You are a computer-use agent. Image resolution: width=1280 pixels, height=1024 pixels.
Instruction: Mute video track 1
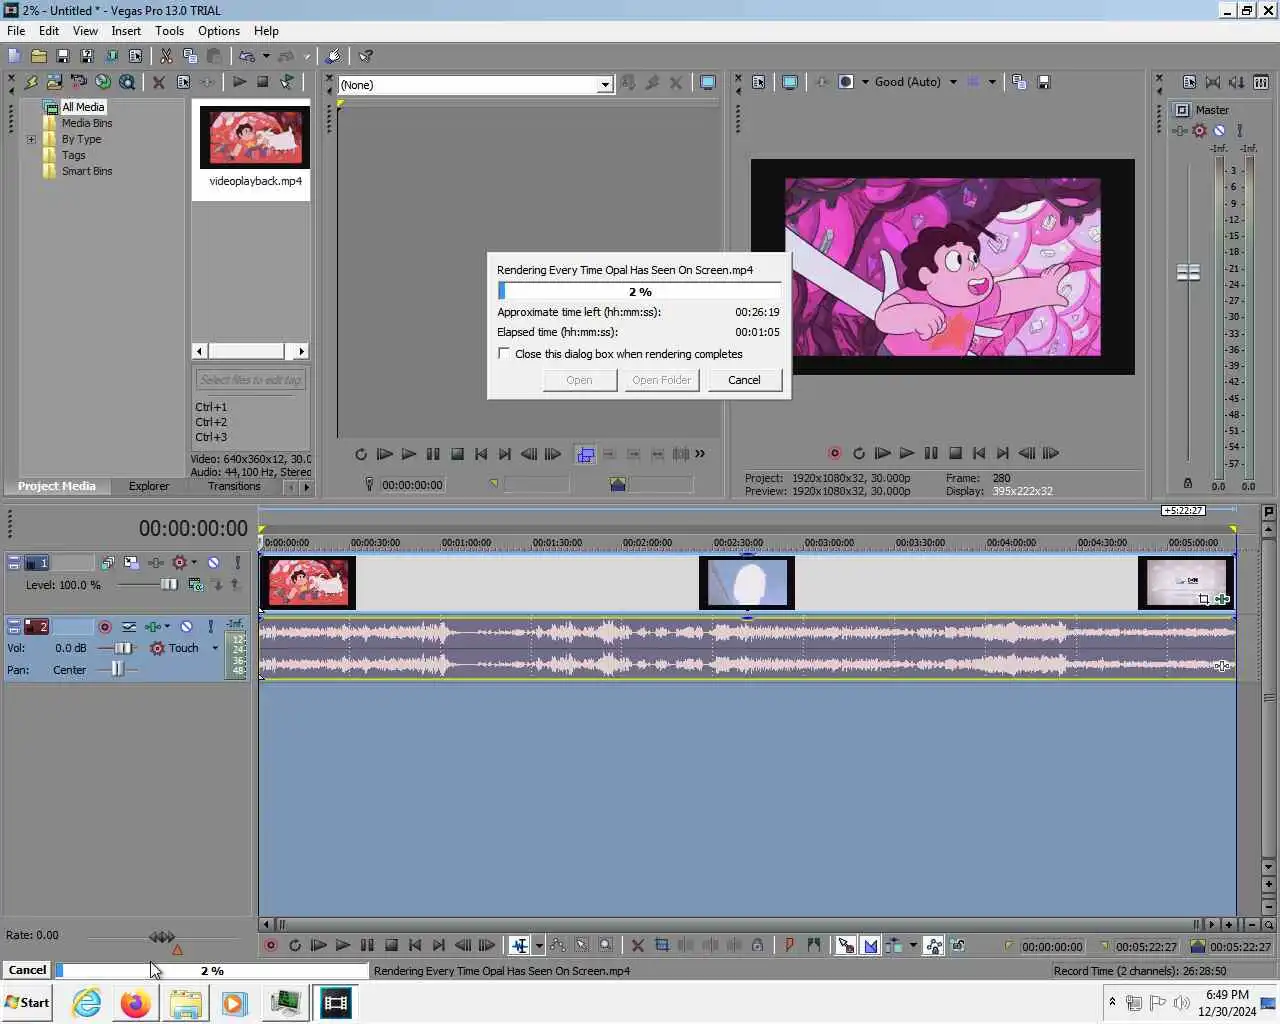click(x=213, y=563)
